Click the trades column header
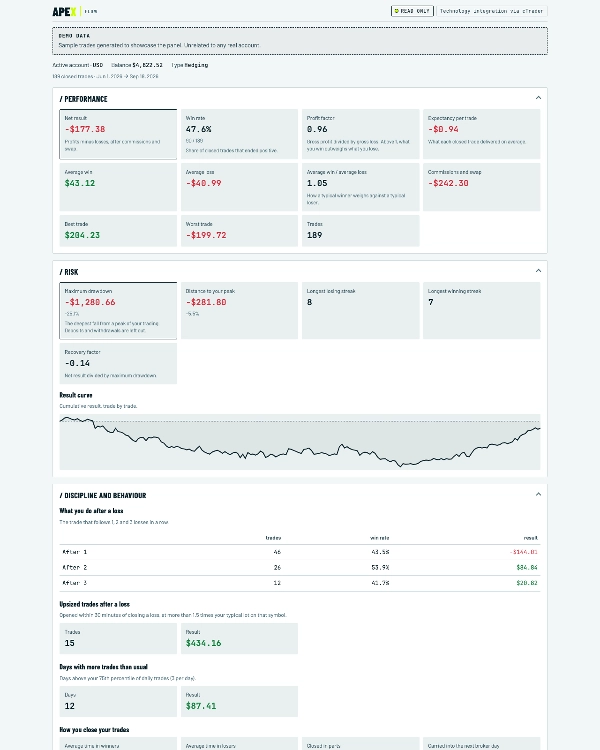Screen dimensions: 600x750 [x=273, y=538]
